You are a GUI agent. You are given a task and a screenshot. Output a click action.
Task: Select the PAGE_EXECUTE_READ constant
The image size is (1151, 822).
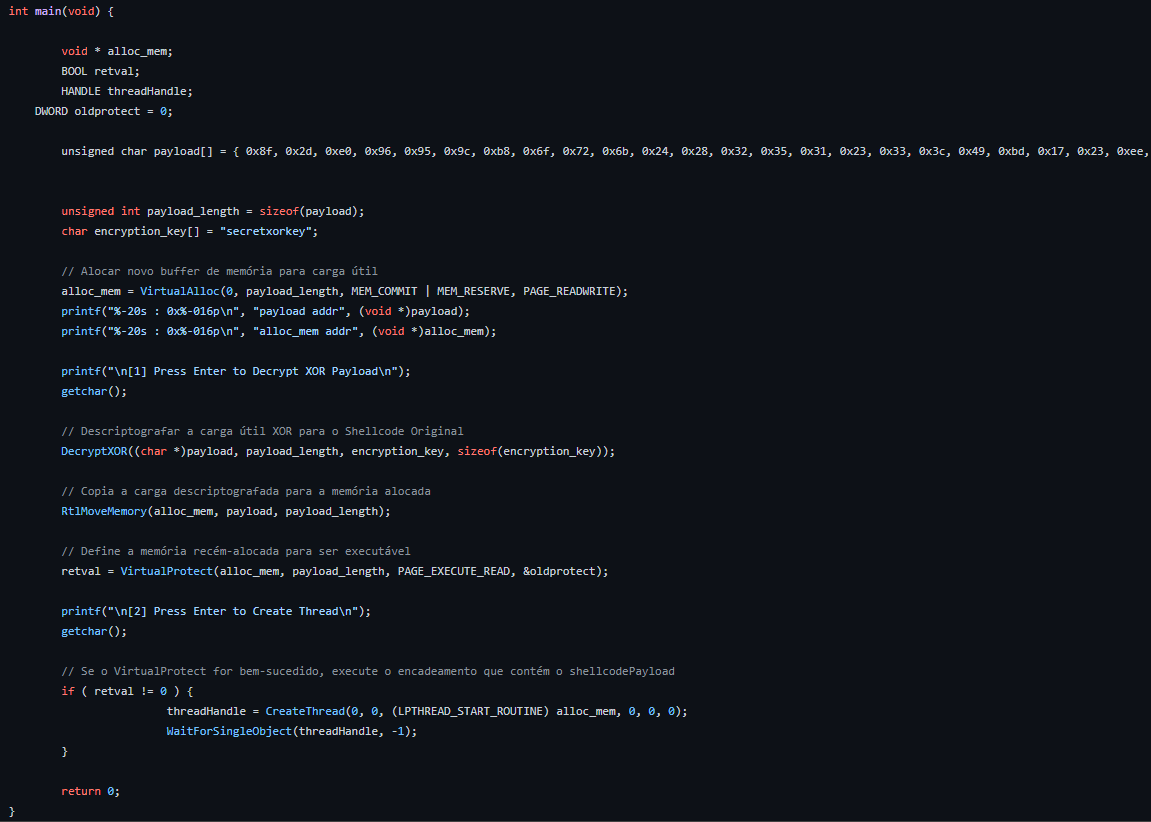click(454, 572)
